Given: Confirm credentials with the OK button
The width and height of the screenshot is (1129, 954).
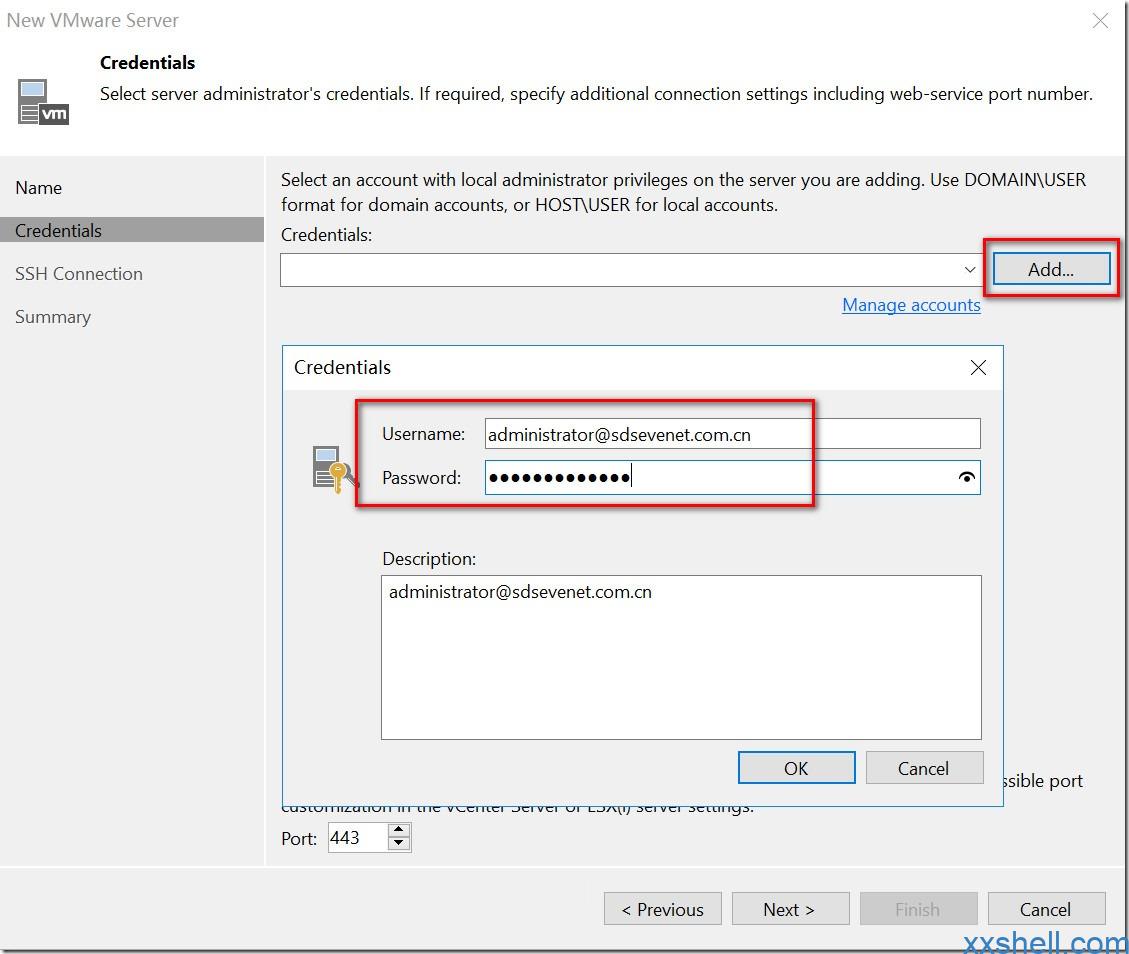Looking at the screenshot, I should click(x=796, y=768).
